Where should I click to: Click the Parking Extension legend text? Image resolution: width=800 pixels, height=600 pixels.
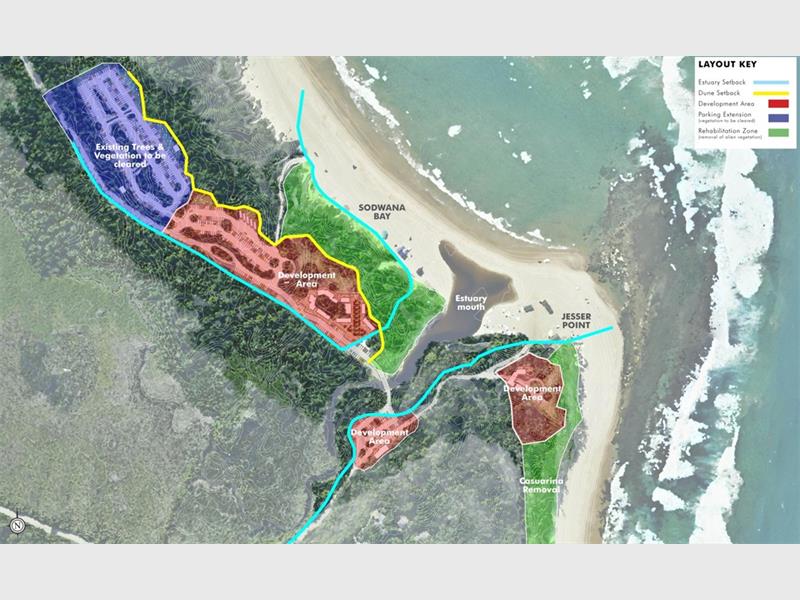click(725, 115)
